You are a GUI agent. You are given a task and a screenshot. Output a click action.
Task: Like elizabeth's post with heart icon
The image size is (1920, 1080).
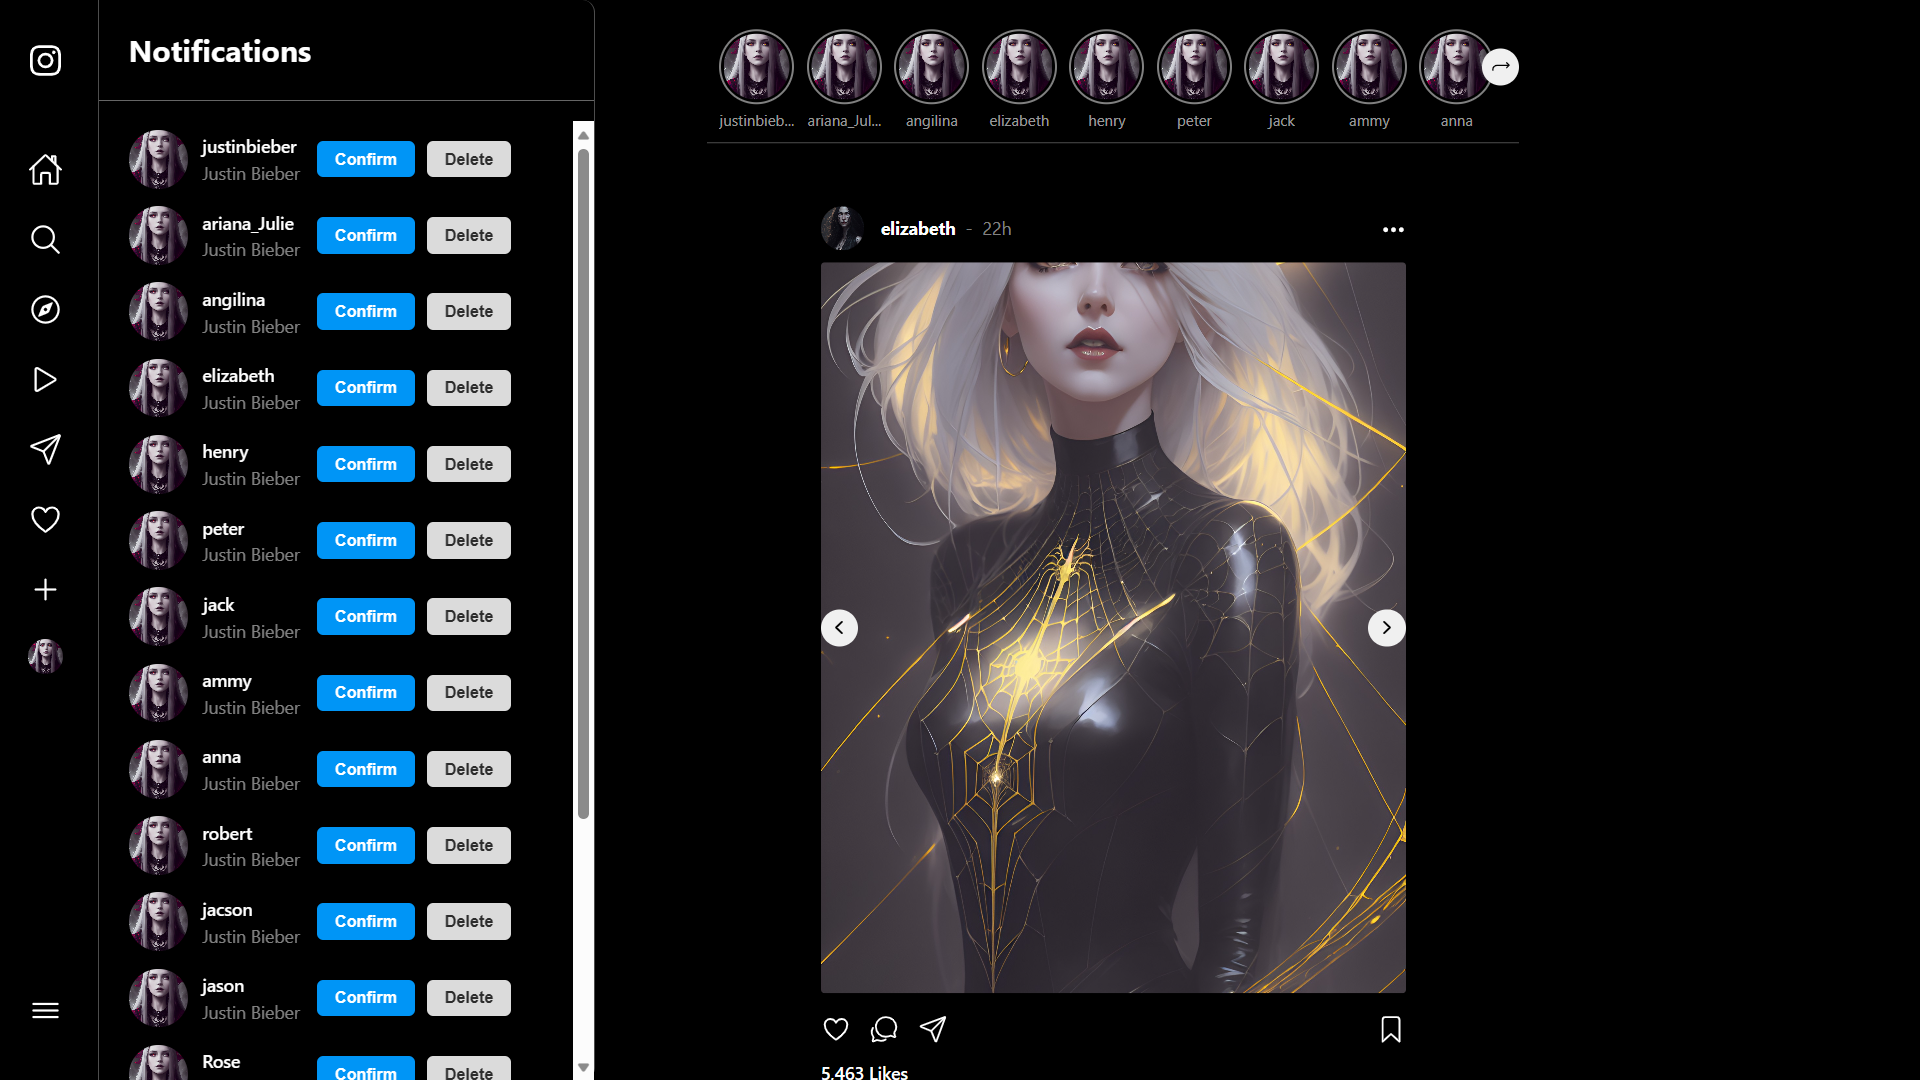tap(836, 1029)
